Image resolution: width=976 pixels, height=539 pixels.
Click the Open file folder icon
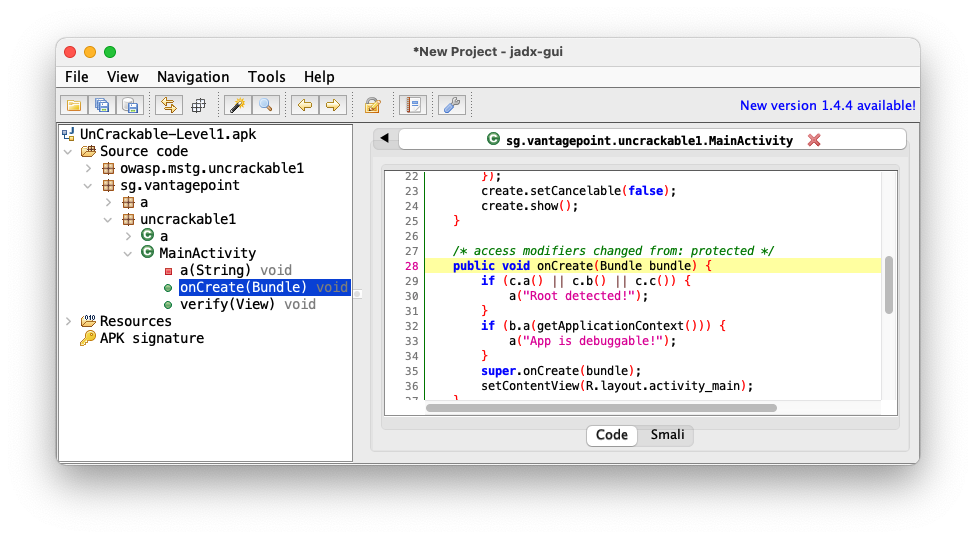pos(74,105)
